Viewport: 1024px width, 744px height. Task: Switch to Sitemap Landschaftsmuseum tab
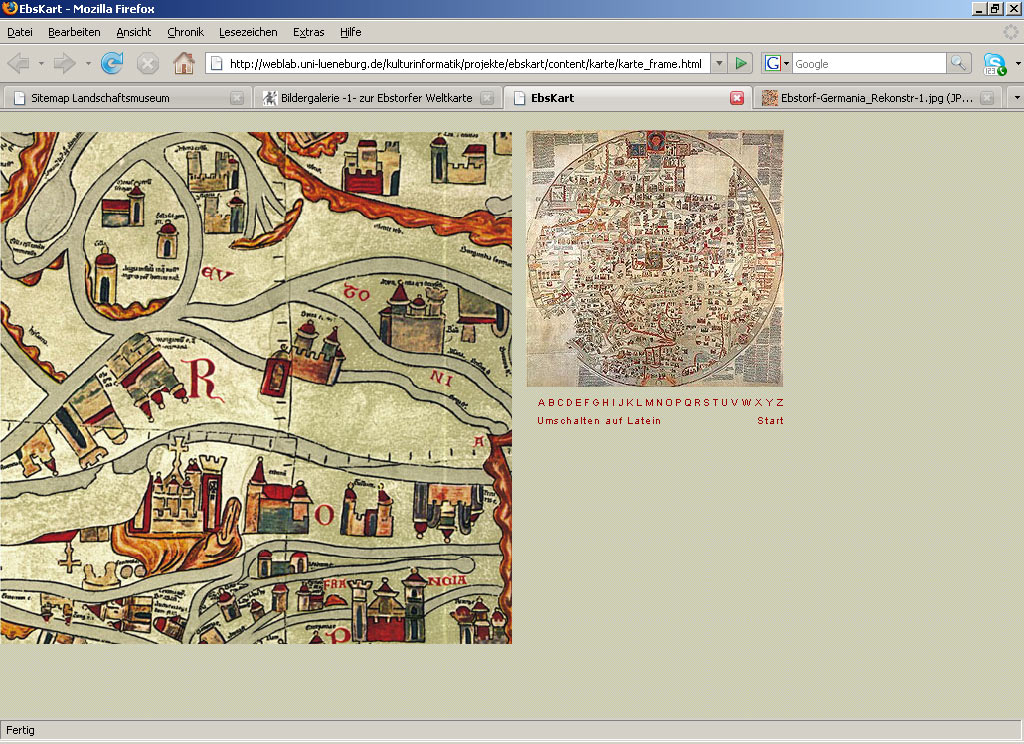125,98
